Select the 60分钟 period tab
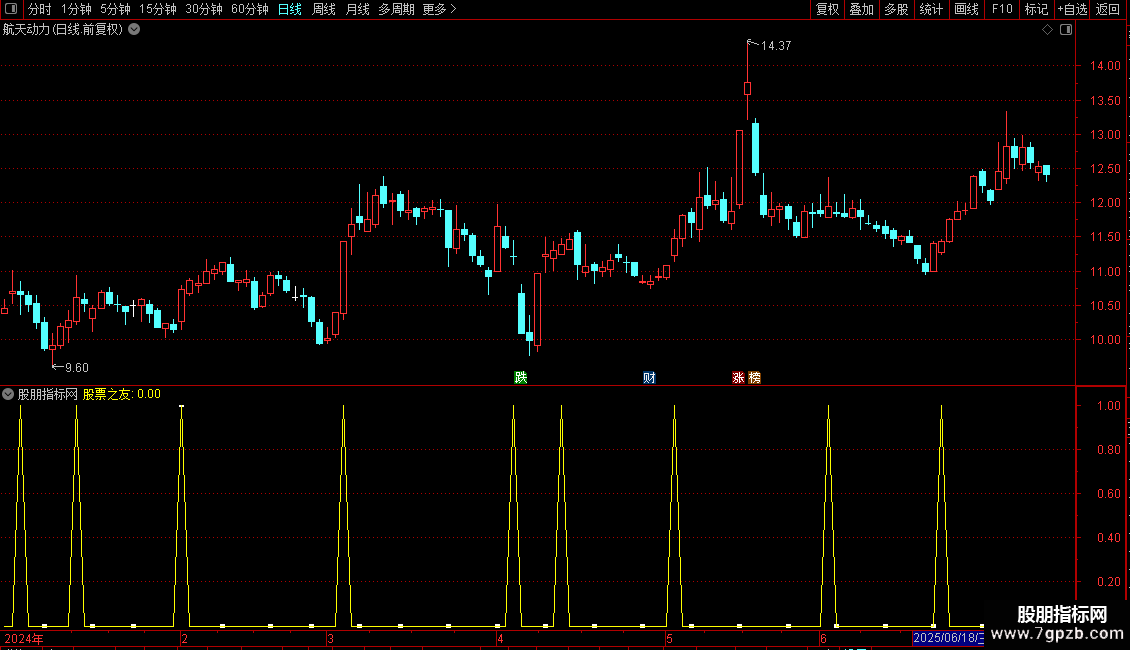This screenshot has height=650, width=1130. tap(250, 9)
